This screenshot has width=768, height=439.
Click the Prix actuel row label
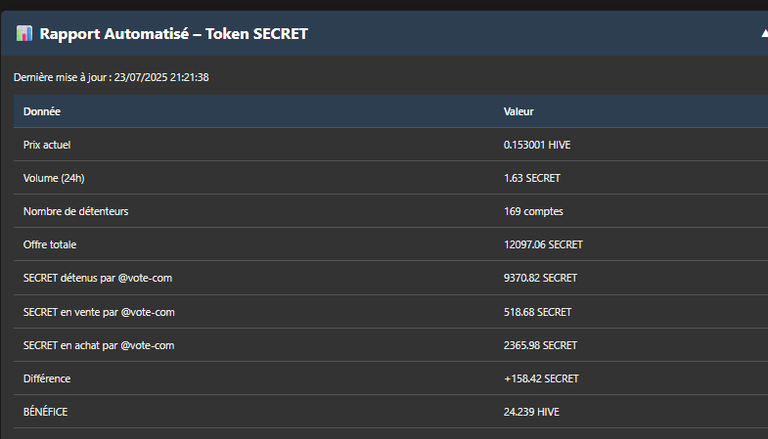click(x=47, y=145)
